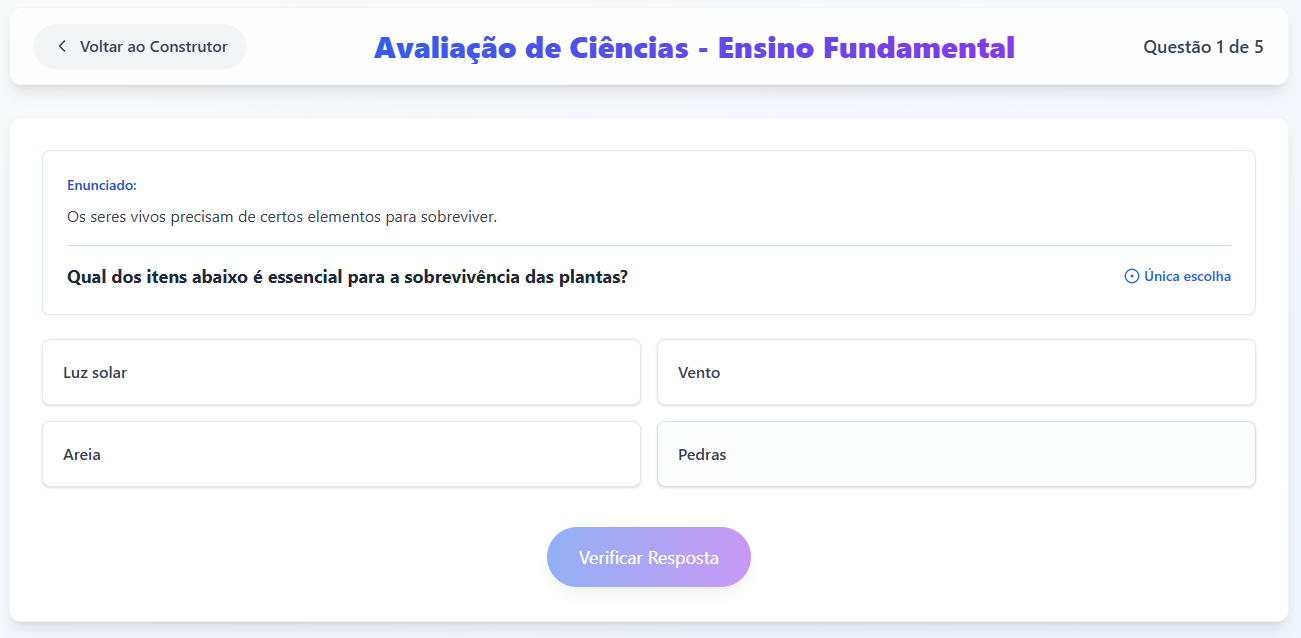Click the word "plantas" in the question
This screenshot has width=1301, height=638.
point(594,277)
